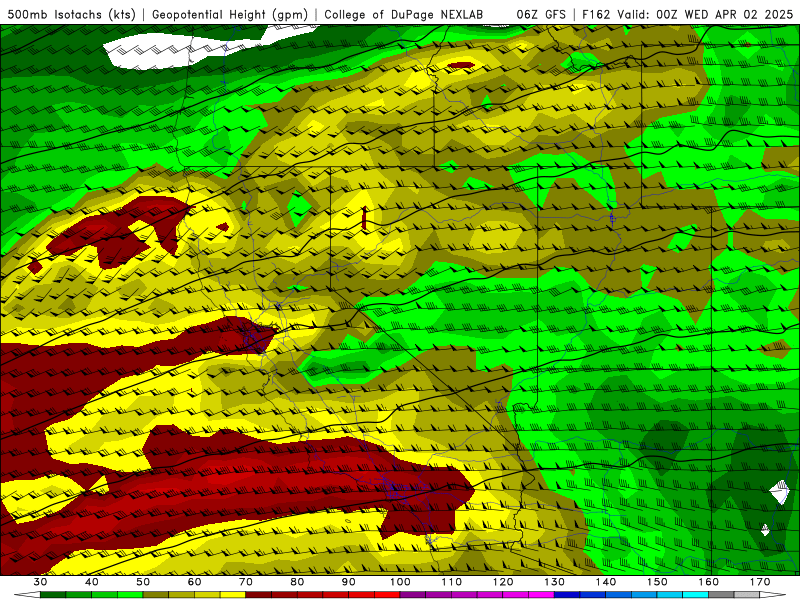Click the 'F162' forecast hour label
Viewport: 800px width, 600px height.
pyautogui.click(x=596, y=15)
